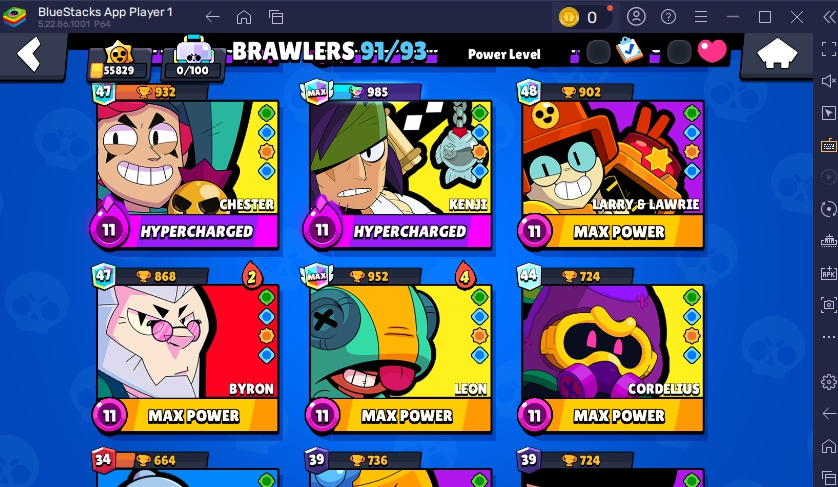This screenshot has height=487, width=838.
Task: Choose the Cordelius brawler card
Action: pyautogui.click(x=610, y=350)
